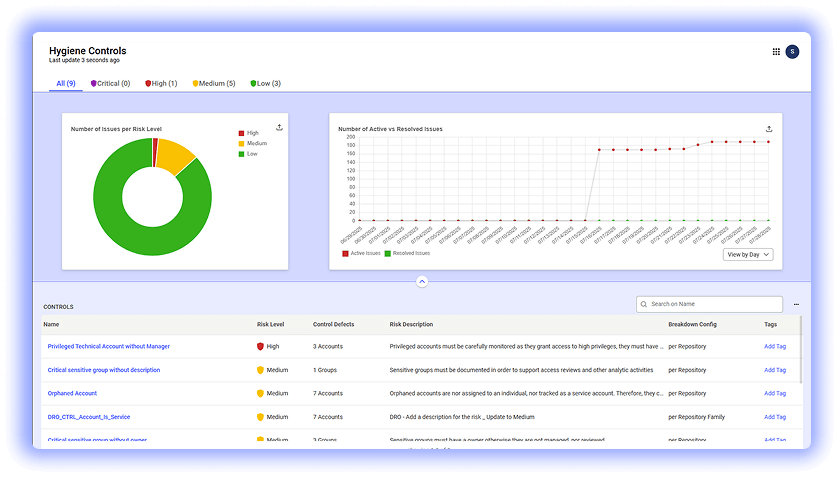
Task: Sort by the Control Defects column header
Action: [x=333, y=324]
